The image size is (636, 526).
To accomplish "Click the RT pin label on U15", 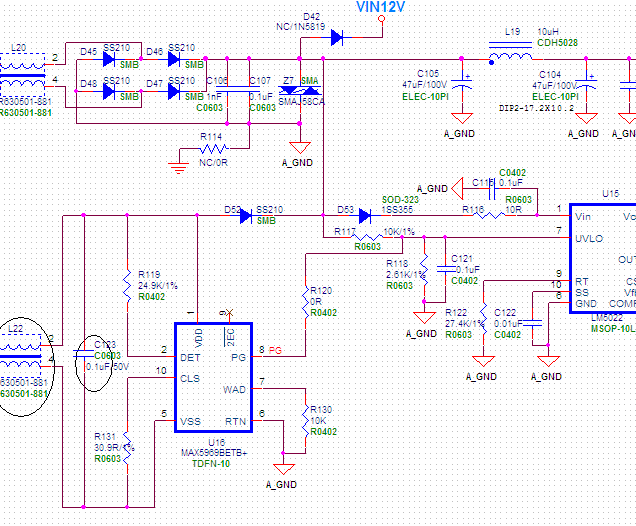I will tap(582, 281).
